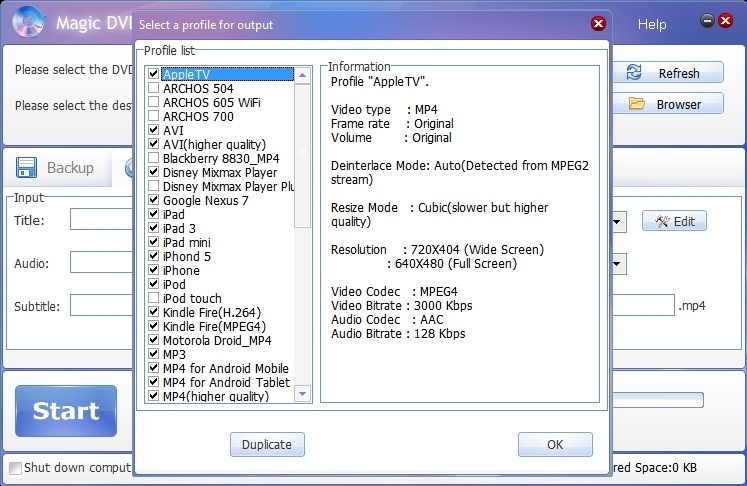Click the Refresh arrows icon
Viewport: 747px width, 486px height.
[x=634, y=73]
